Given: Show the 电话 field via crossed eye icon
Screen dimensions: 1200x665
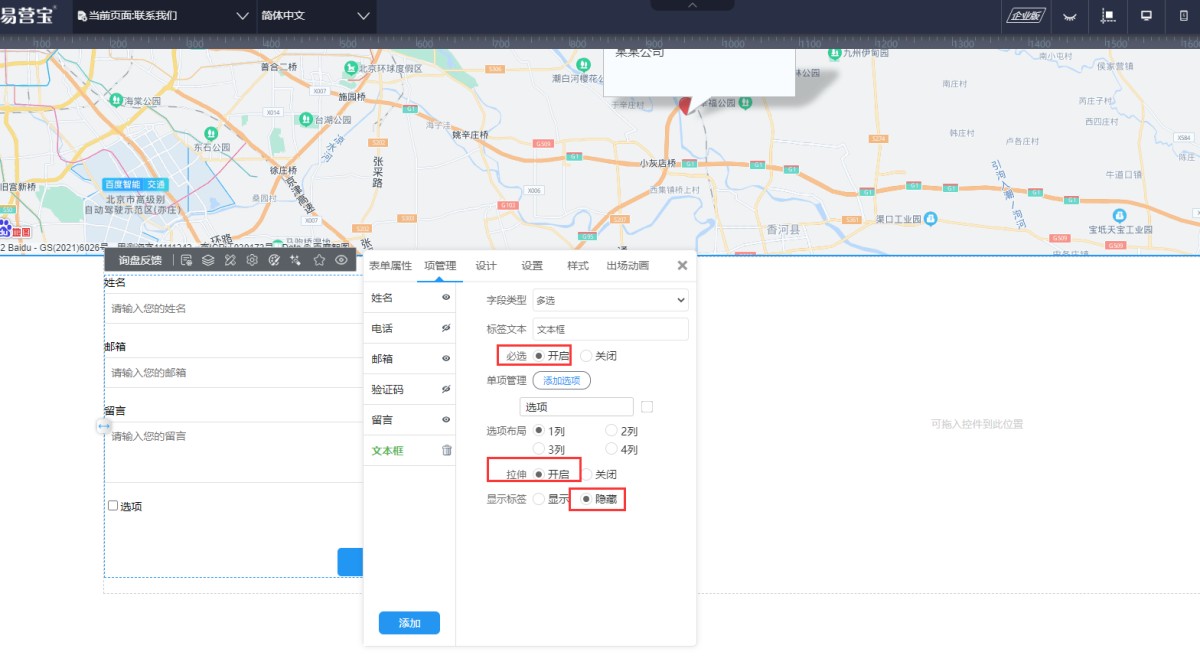Looking at the screenshot, I should (x=446, y=328).
